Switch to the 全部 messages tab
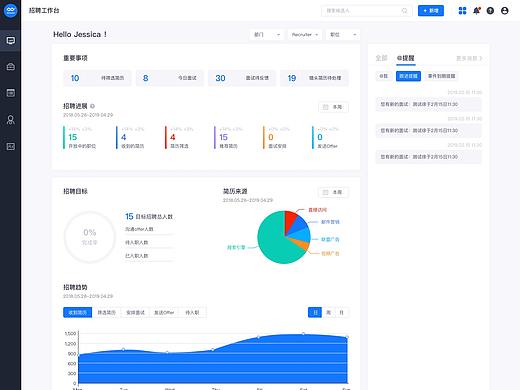This screenshot has height=390, width=520. [x=381, y=58]
